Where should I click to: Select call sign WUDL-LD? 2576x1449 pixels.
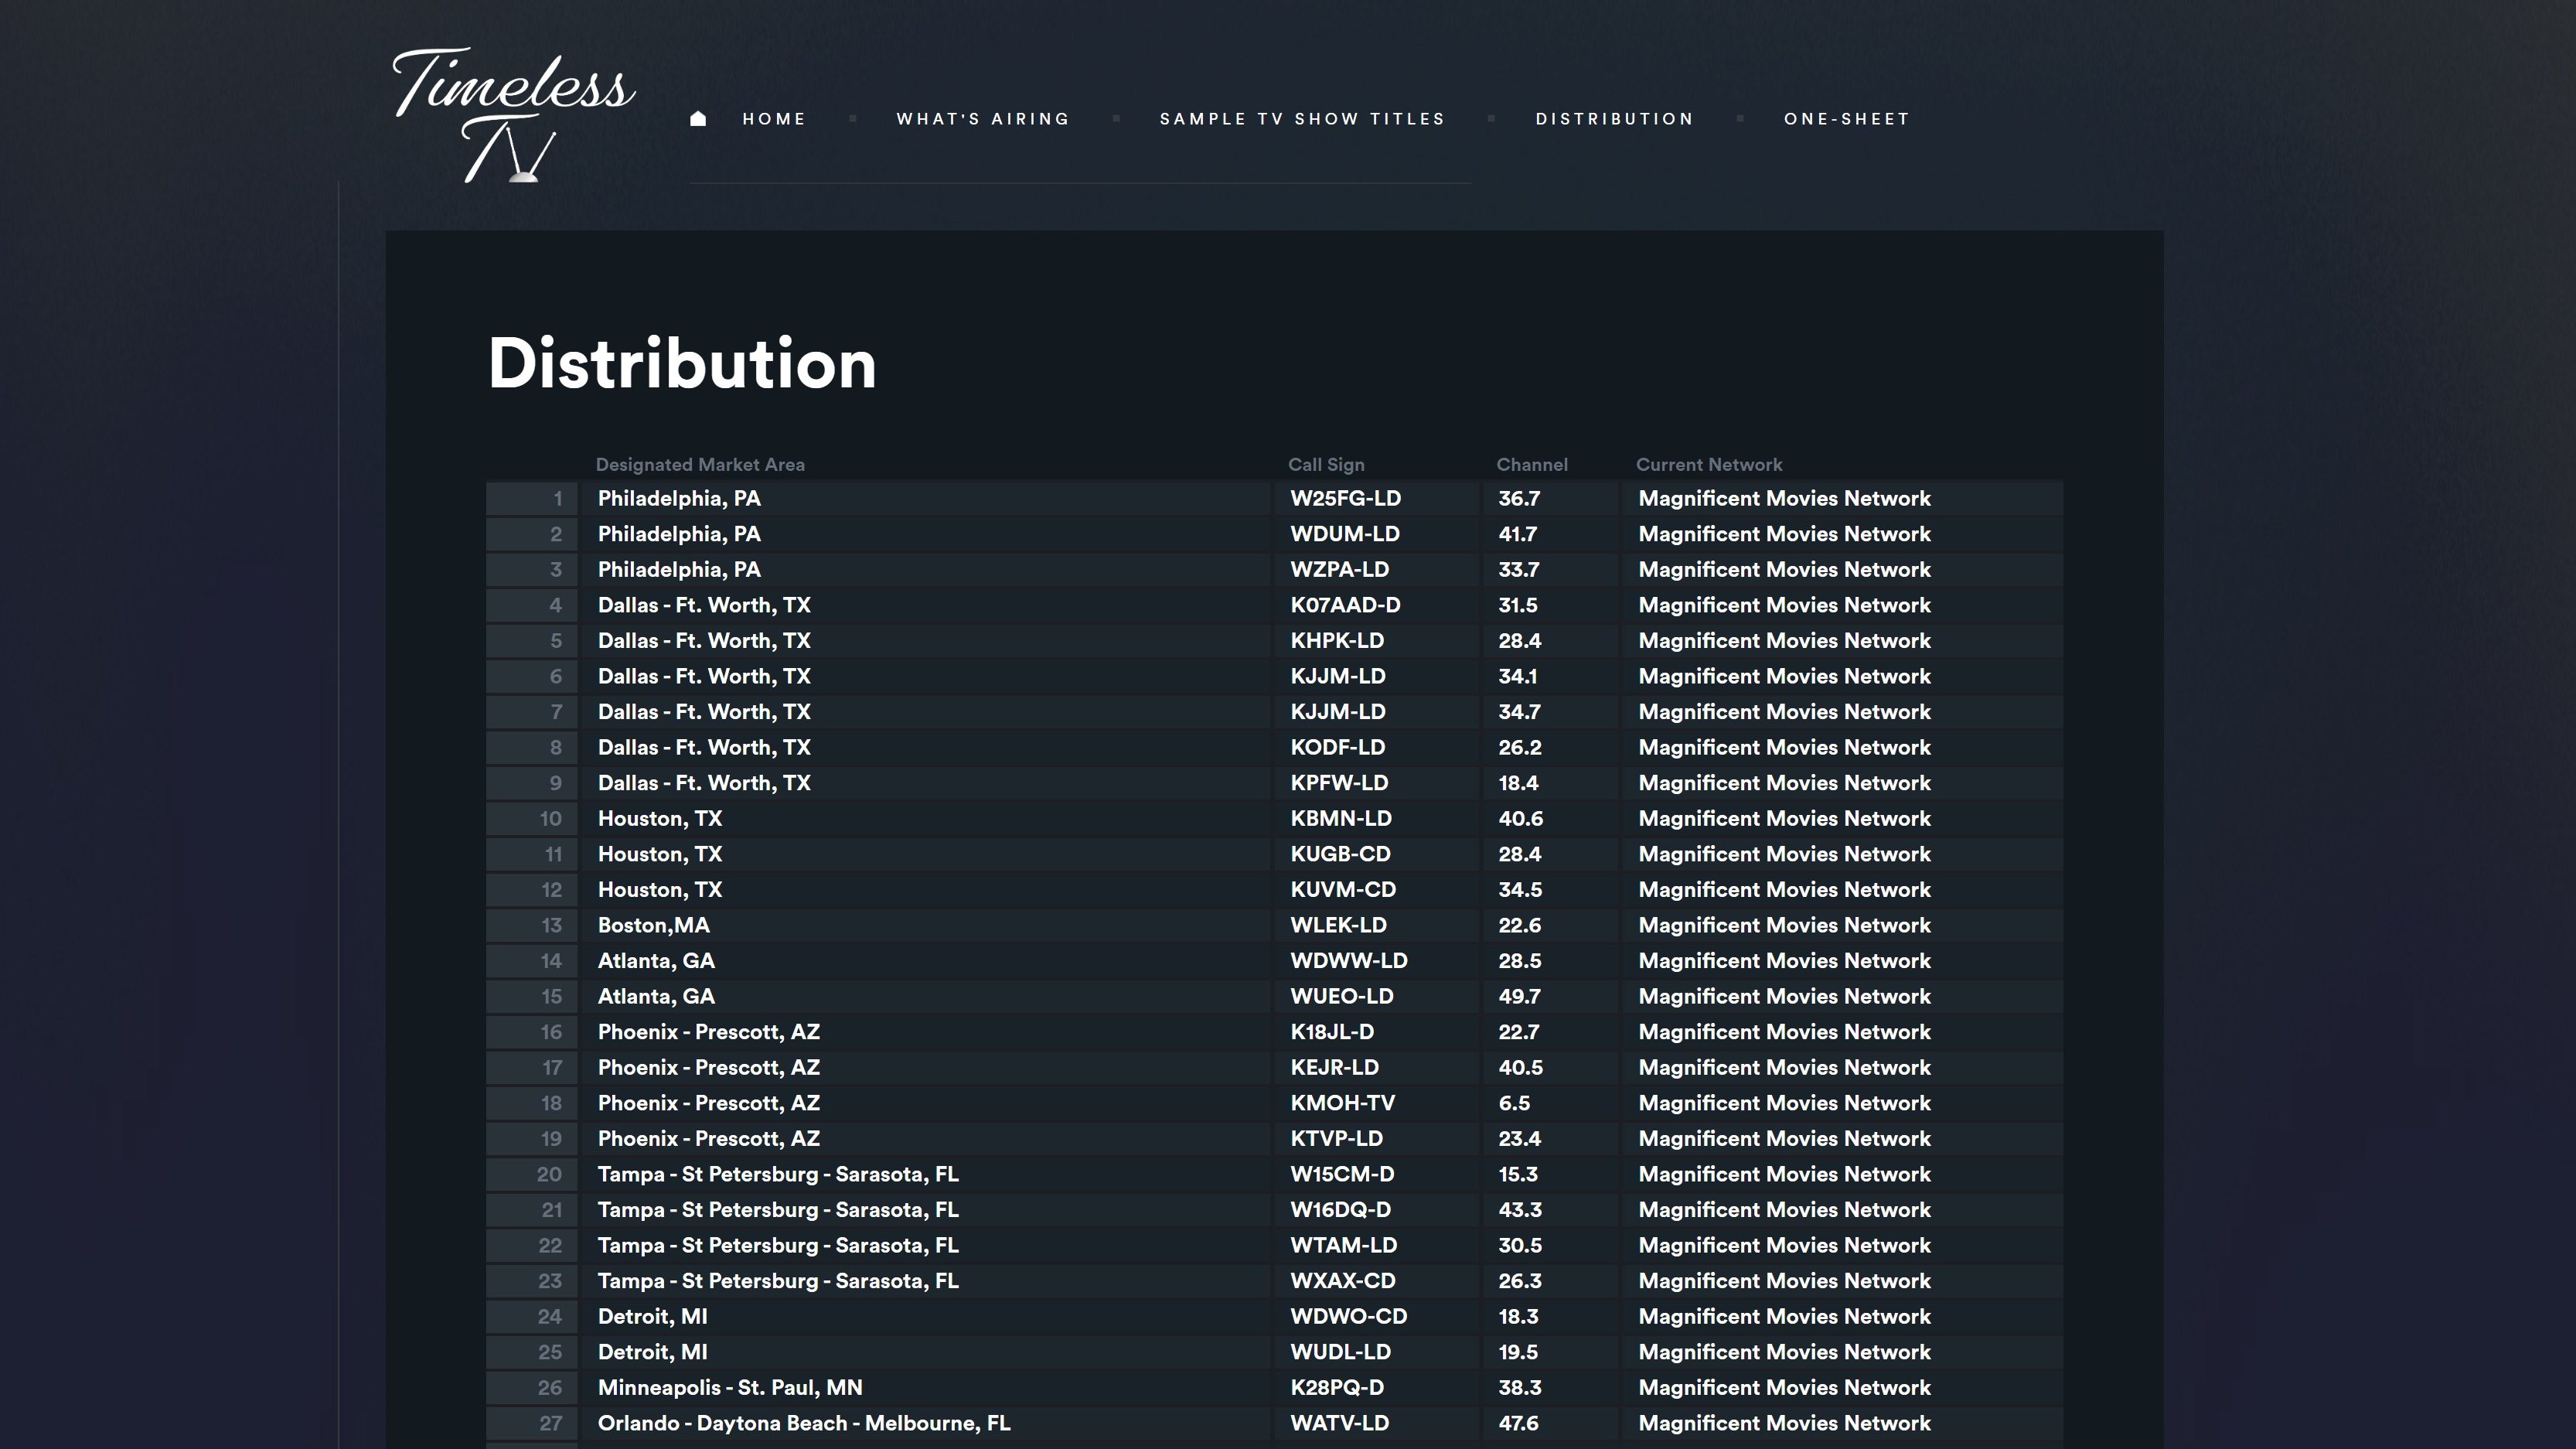pos(1340,1352)
